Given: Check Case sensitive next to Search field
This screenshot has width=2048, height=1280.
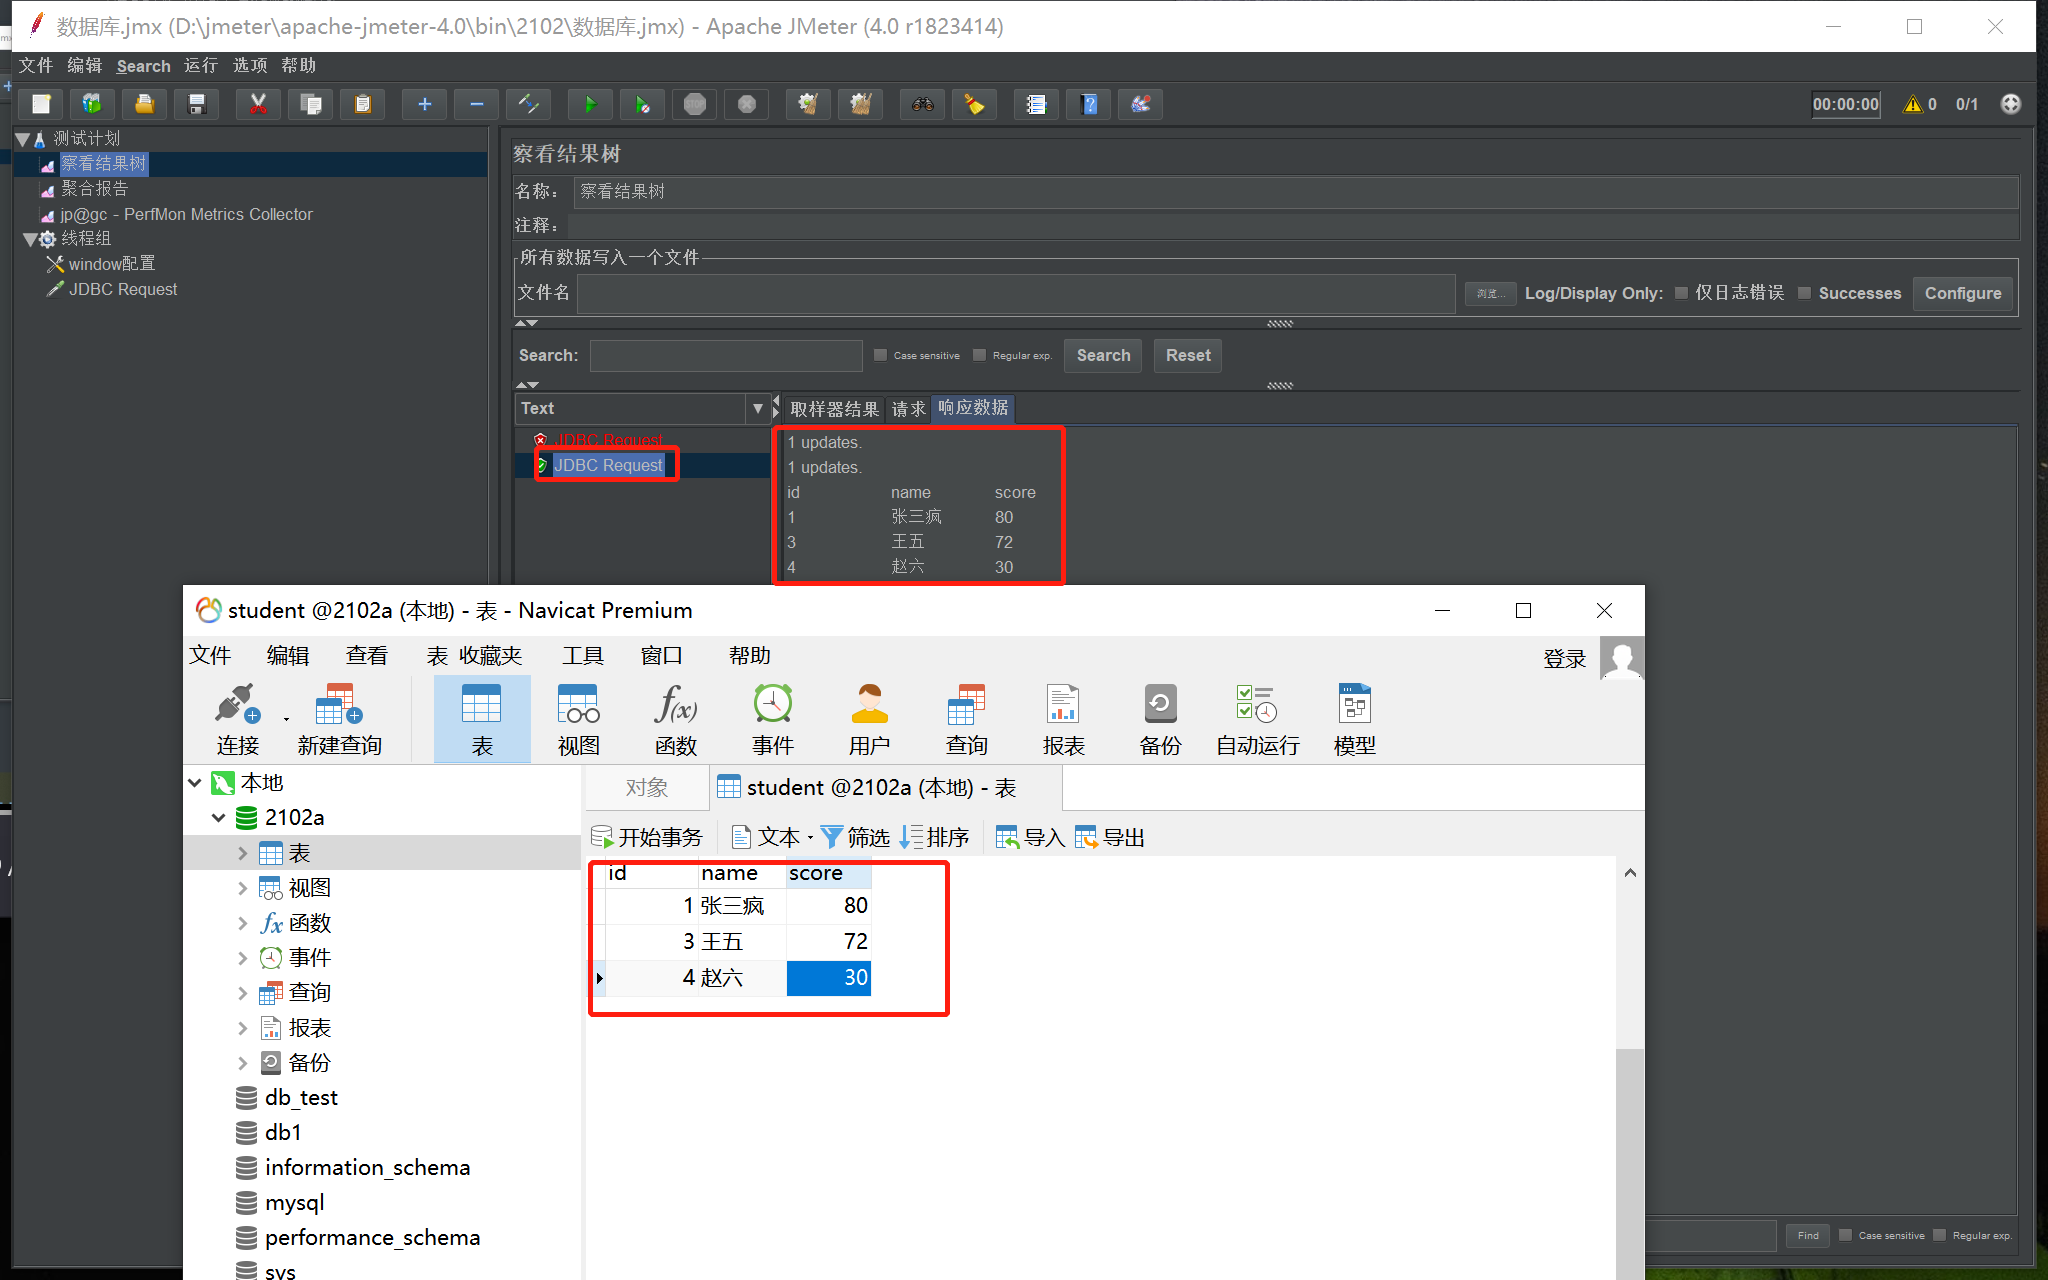Looking at the screenshot, I should (880, 355).
